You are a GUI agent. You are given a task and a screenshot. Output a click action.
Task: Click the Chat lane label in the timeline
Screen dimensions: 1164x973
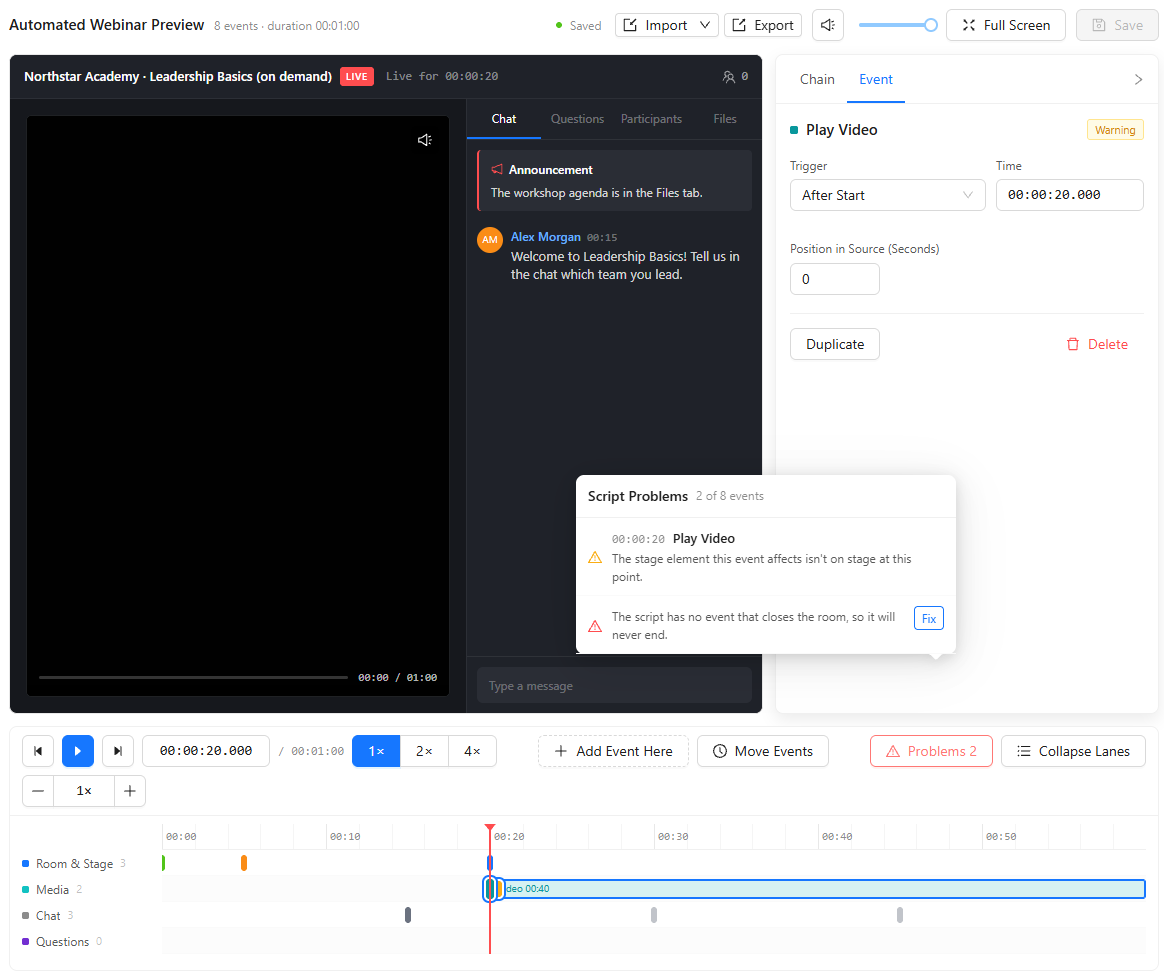(x=48, y=916)
